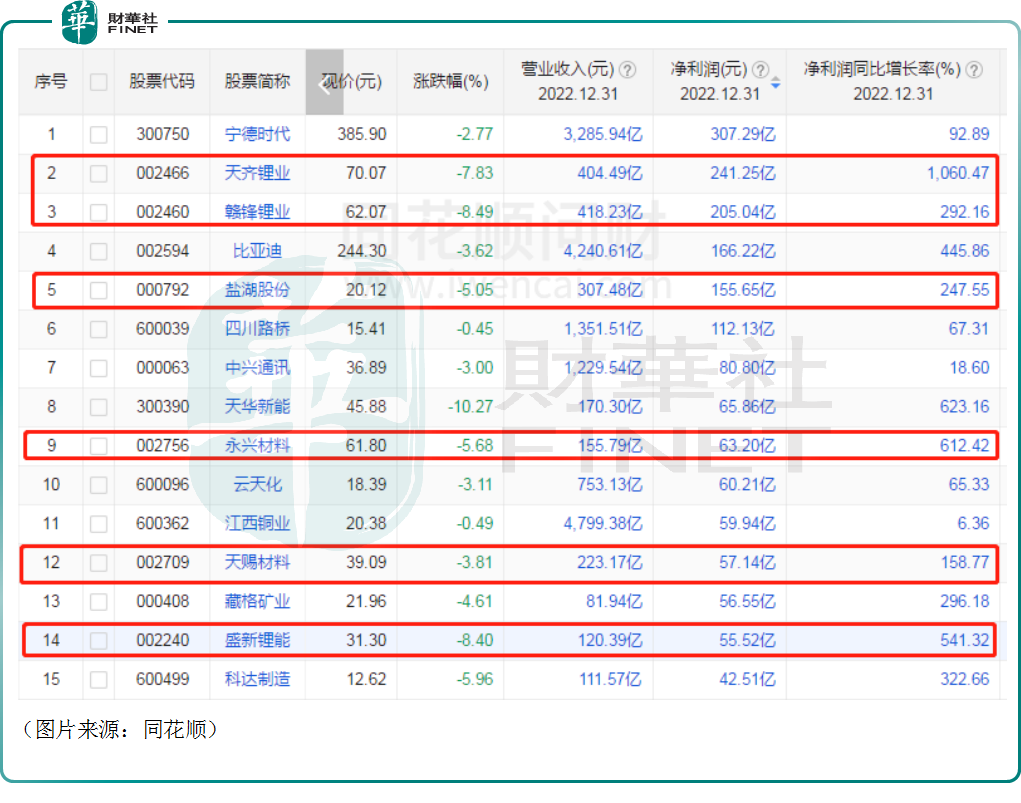Select the checkbox for 永兴材料
The image size is (1021, 803).
98,446
